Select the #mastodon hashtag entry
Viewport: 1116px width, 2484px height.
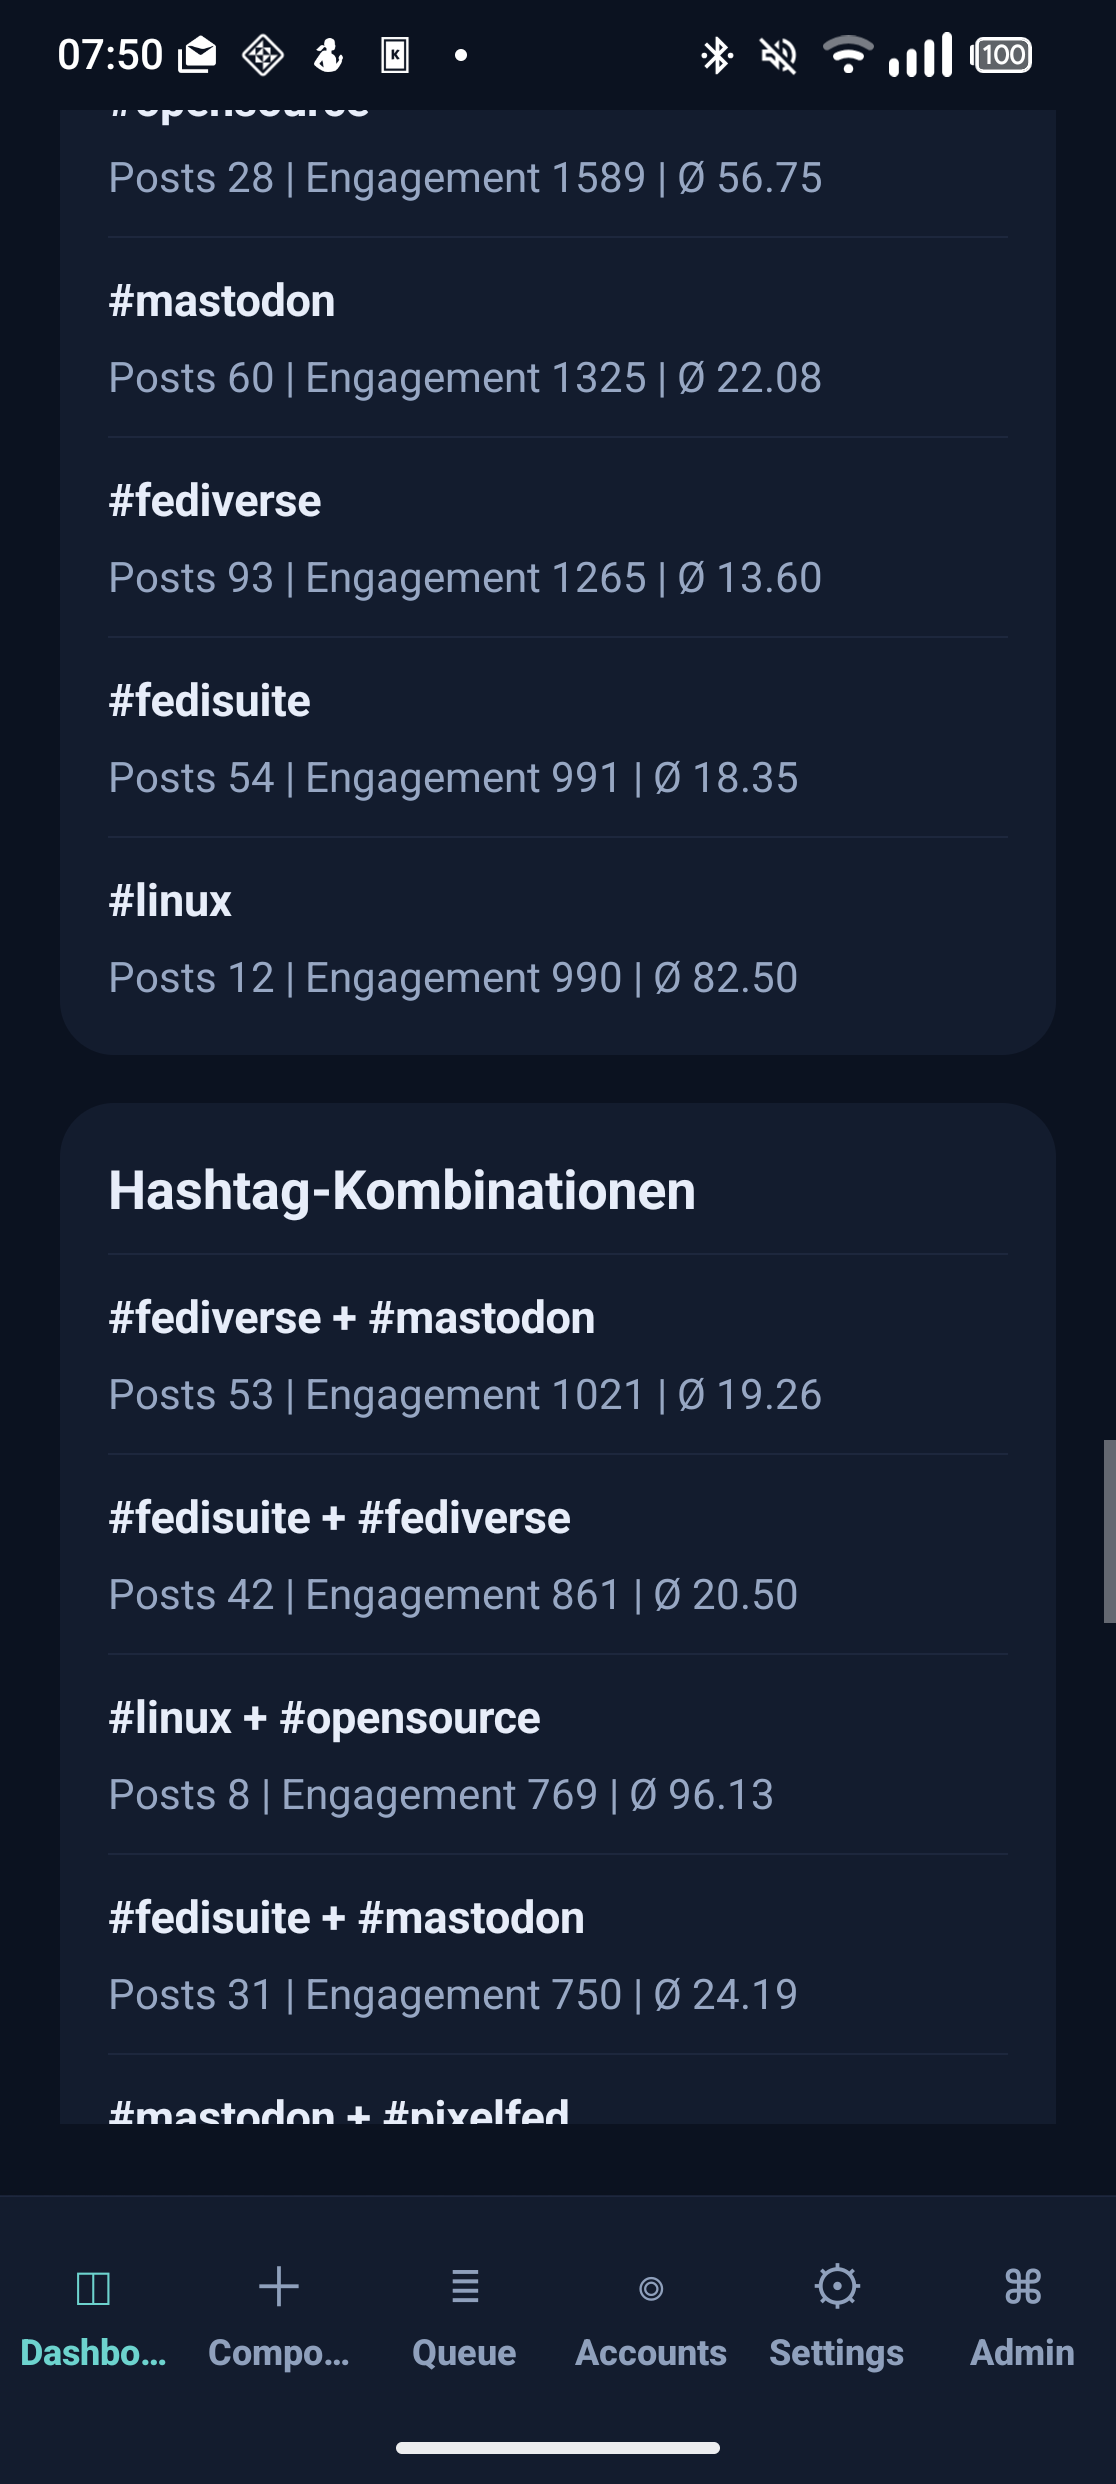558,338
